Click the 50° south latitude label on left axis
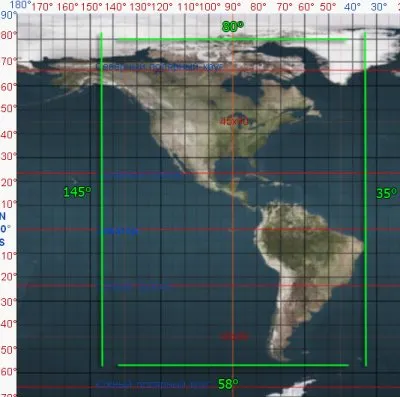The height and width of the screenshot is (397, 400). click(x=9, y=350)
